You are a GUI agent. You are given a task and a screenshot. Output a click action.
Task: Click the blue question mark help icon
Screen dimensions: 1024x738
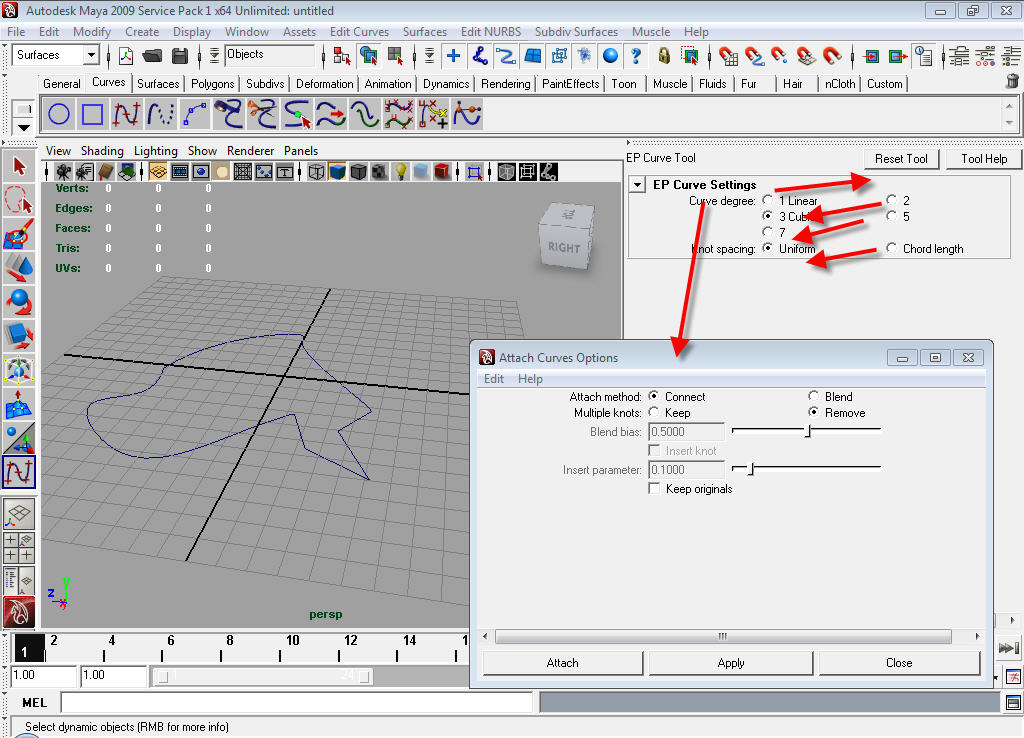[635, 56]
